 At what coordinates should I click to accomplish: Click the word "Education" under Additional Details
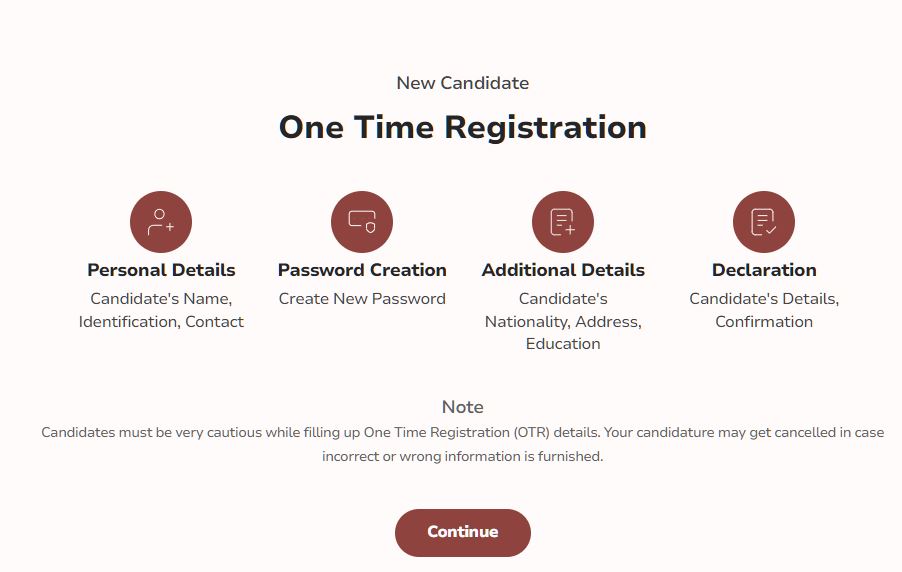pyautogui.click(x=563, y=344)
